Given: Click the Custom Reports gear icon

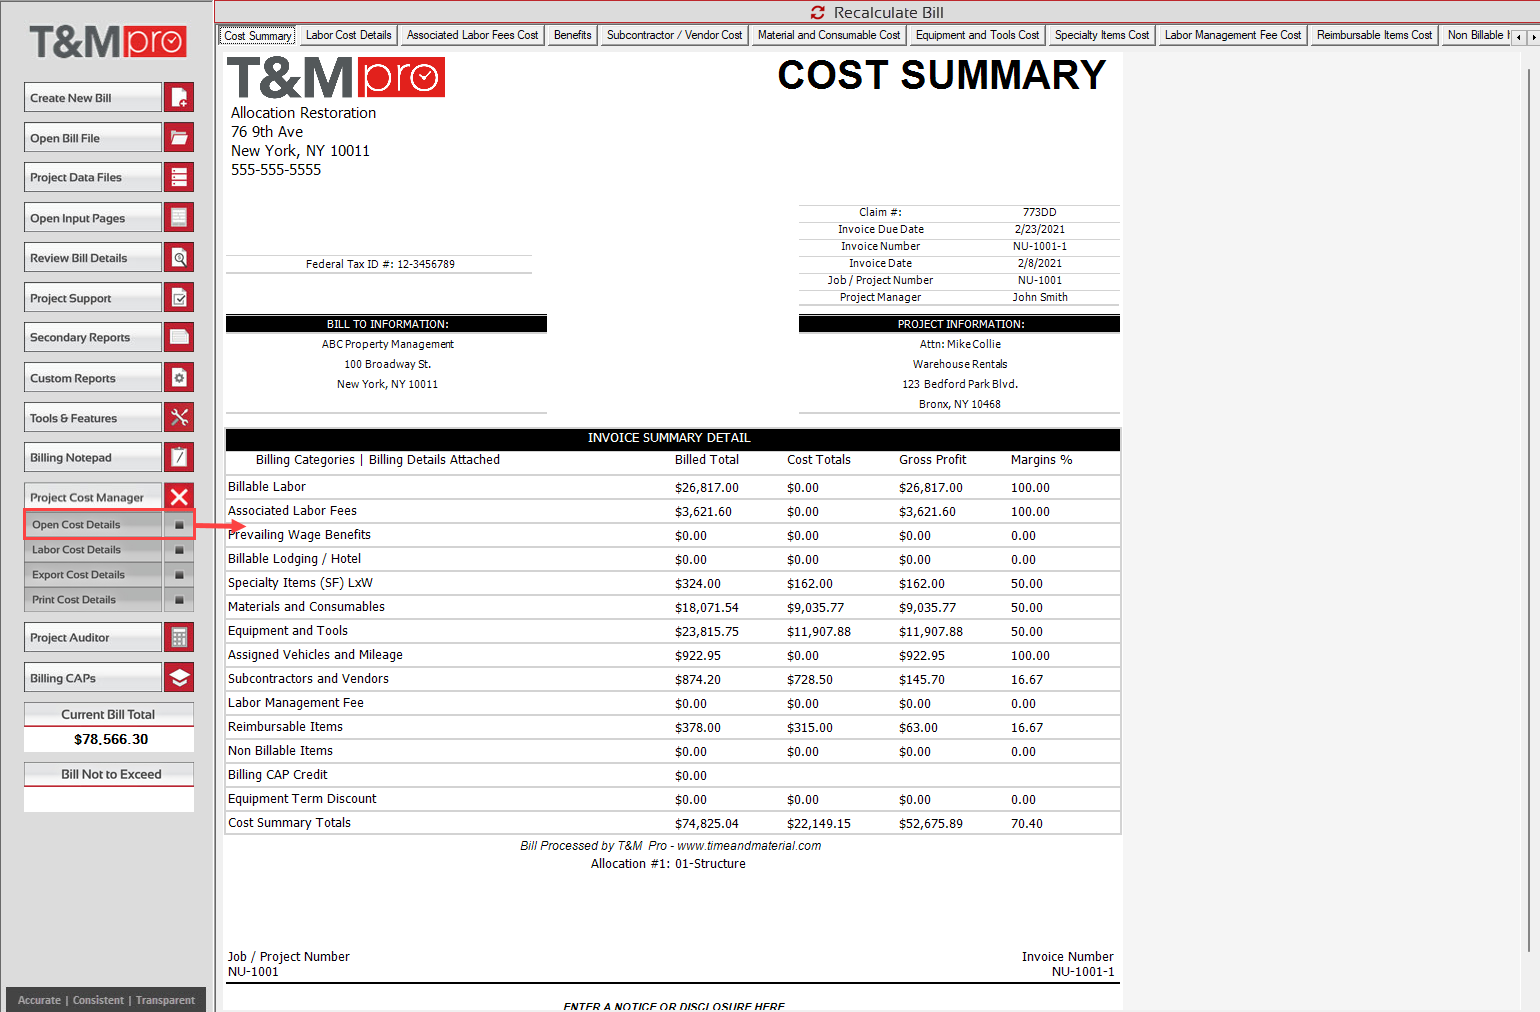Looking at the screenshot, I should coord(179,377).
